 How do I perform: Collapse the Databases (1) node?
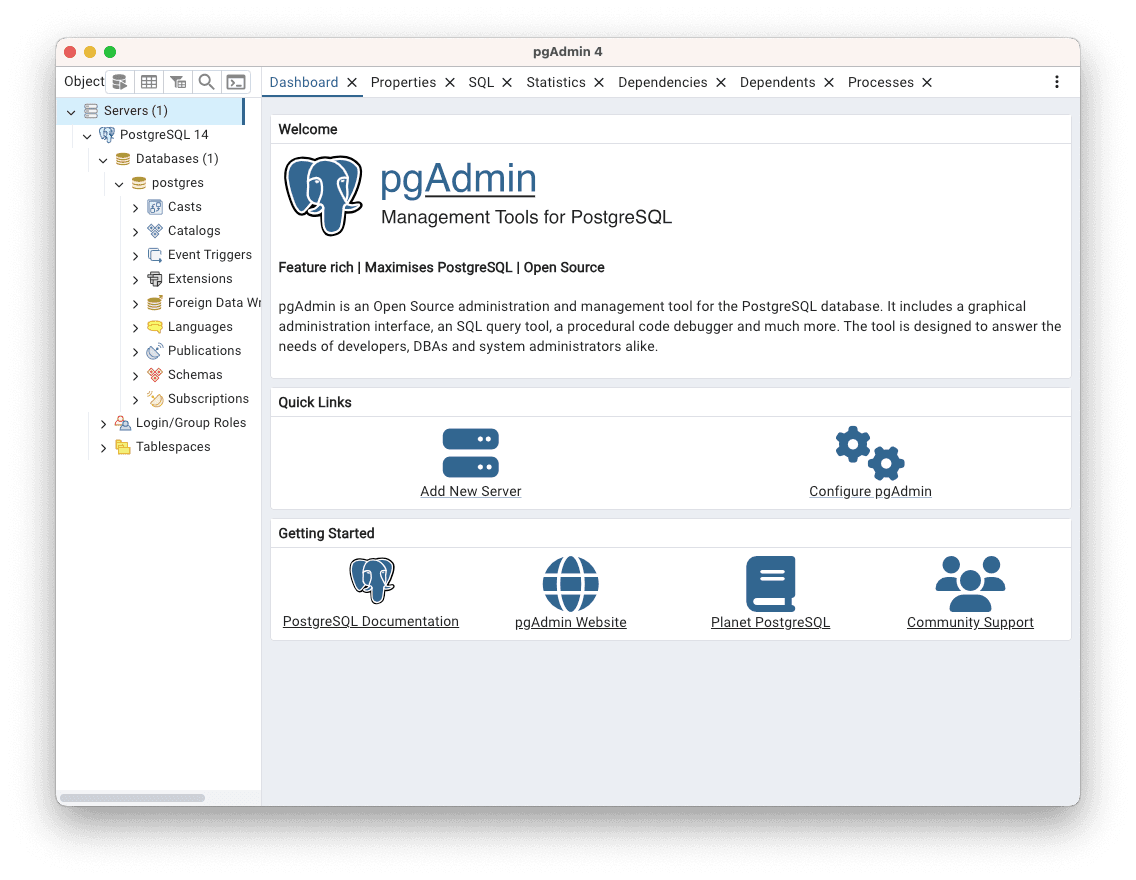(103, 159)
